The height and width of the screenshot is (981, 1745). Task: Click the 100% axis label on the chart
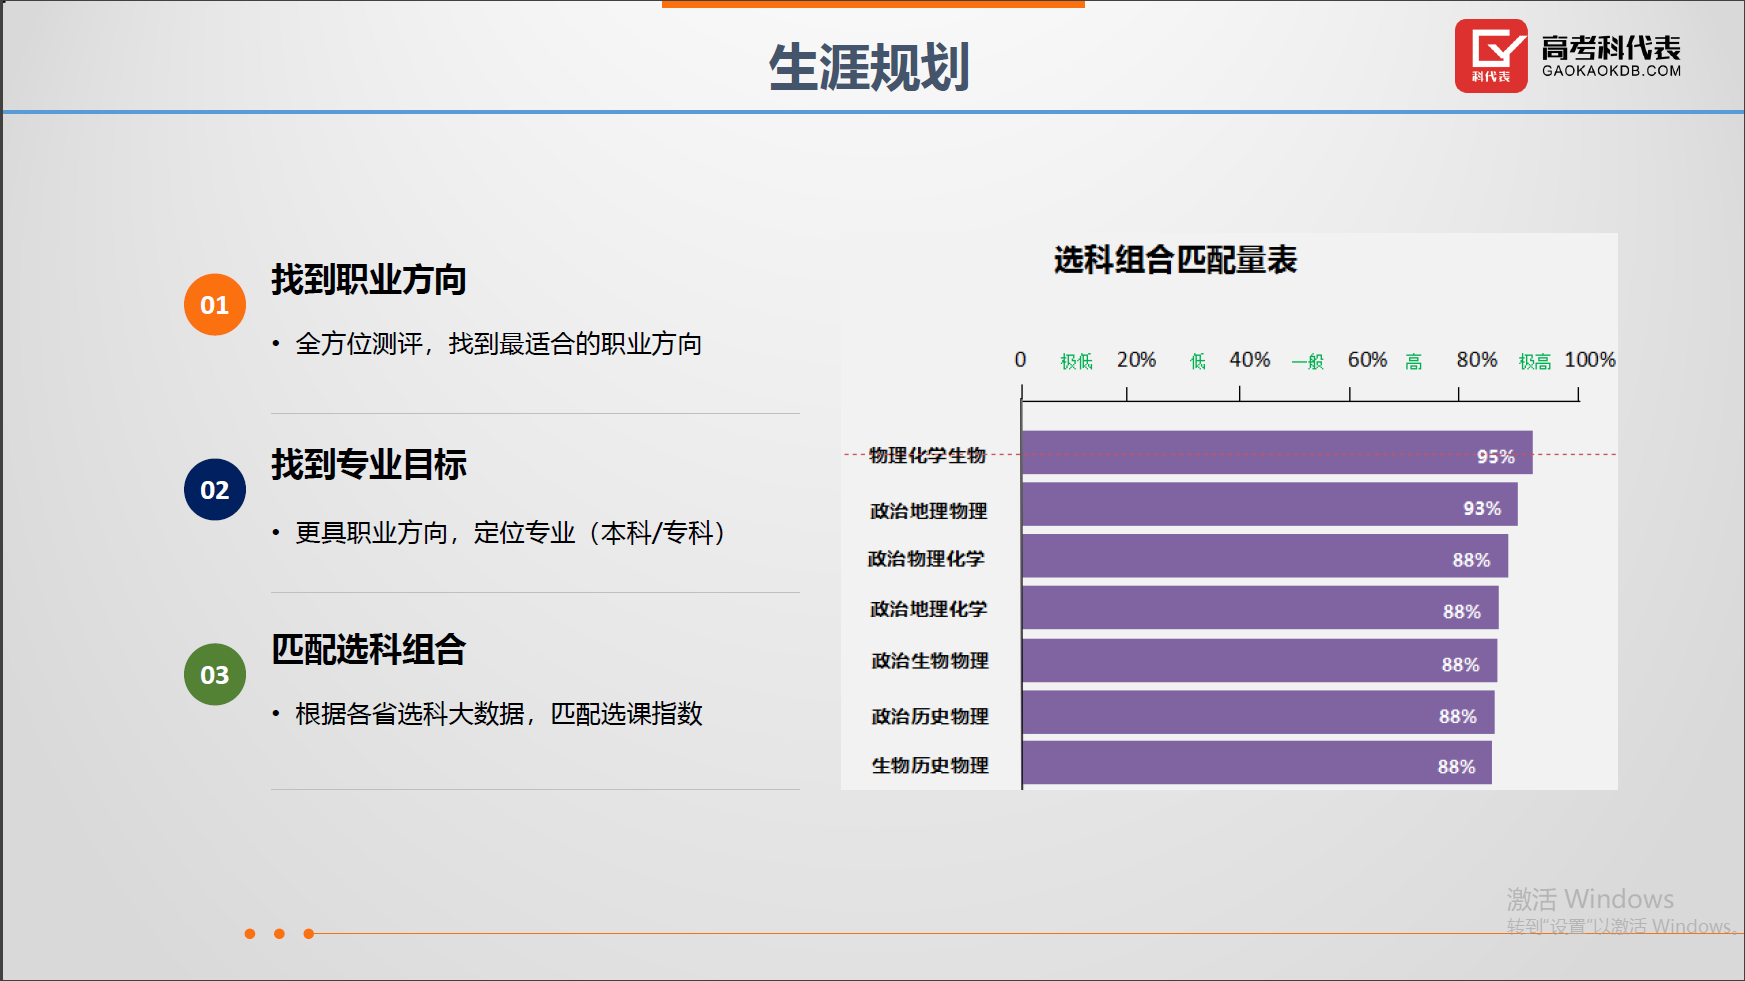tap(1589, 360)
